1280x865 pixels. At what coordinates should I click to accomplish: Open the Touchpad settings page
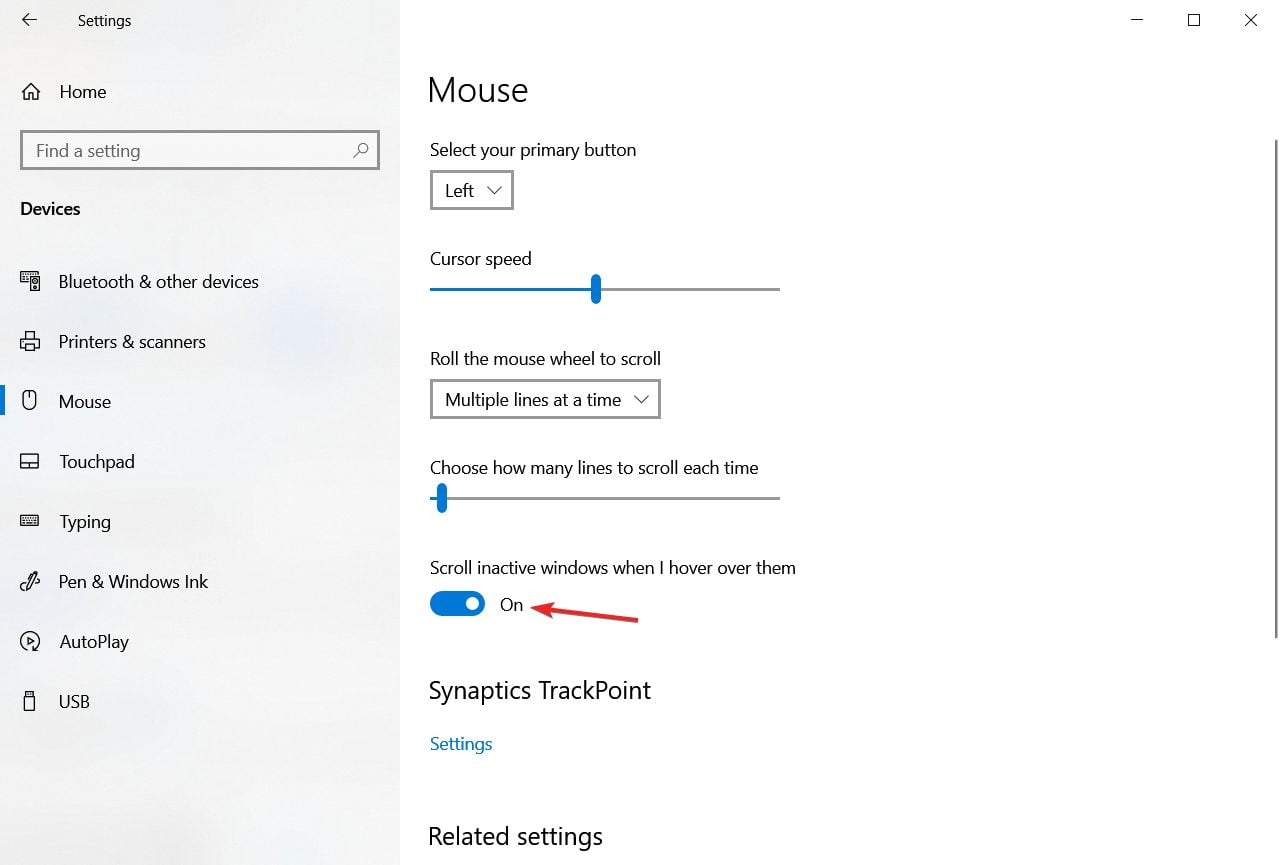[96, 462]
